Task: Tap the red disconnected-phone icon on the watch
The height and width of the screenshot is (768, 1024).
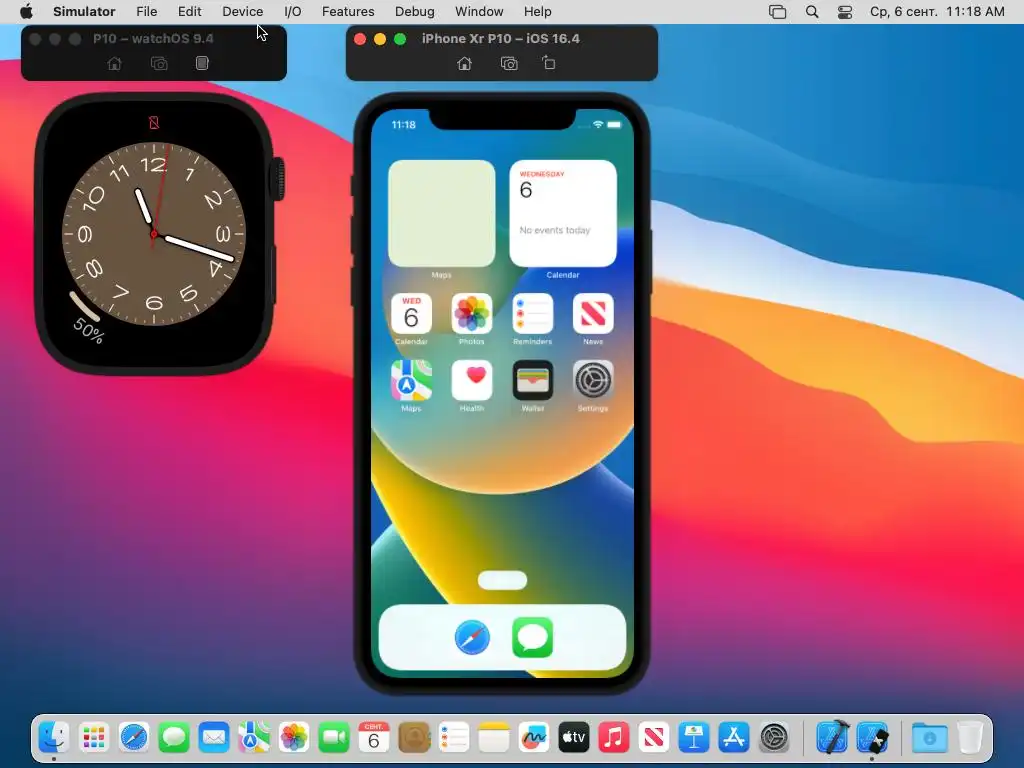Action: [154, 123]
